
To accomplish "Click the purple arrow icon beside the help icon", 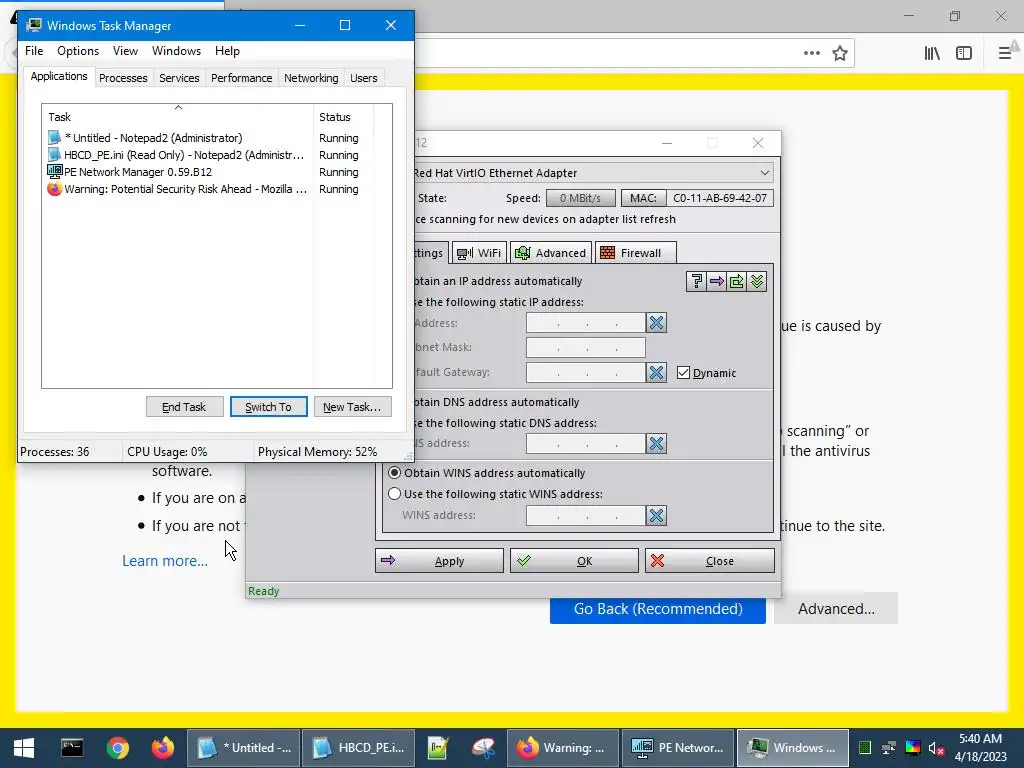I will [716, 281].
